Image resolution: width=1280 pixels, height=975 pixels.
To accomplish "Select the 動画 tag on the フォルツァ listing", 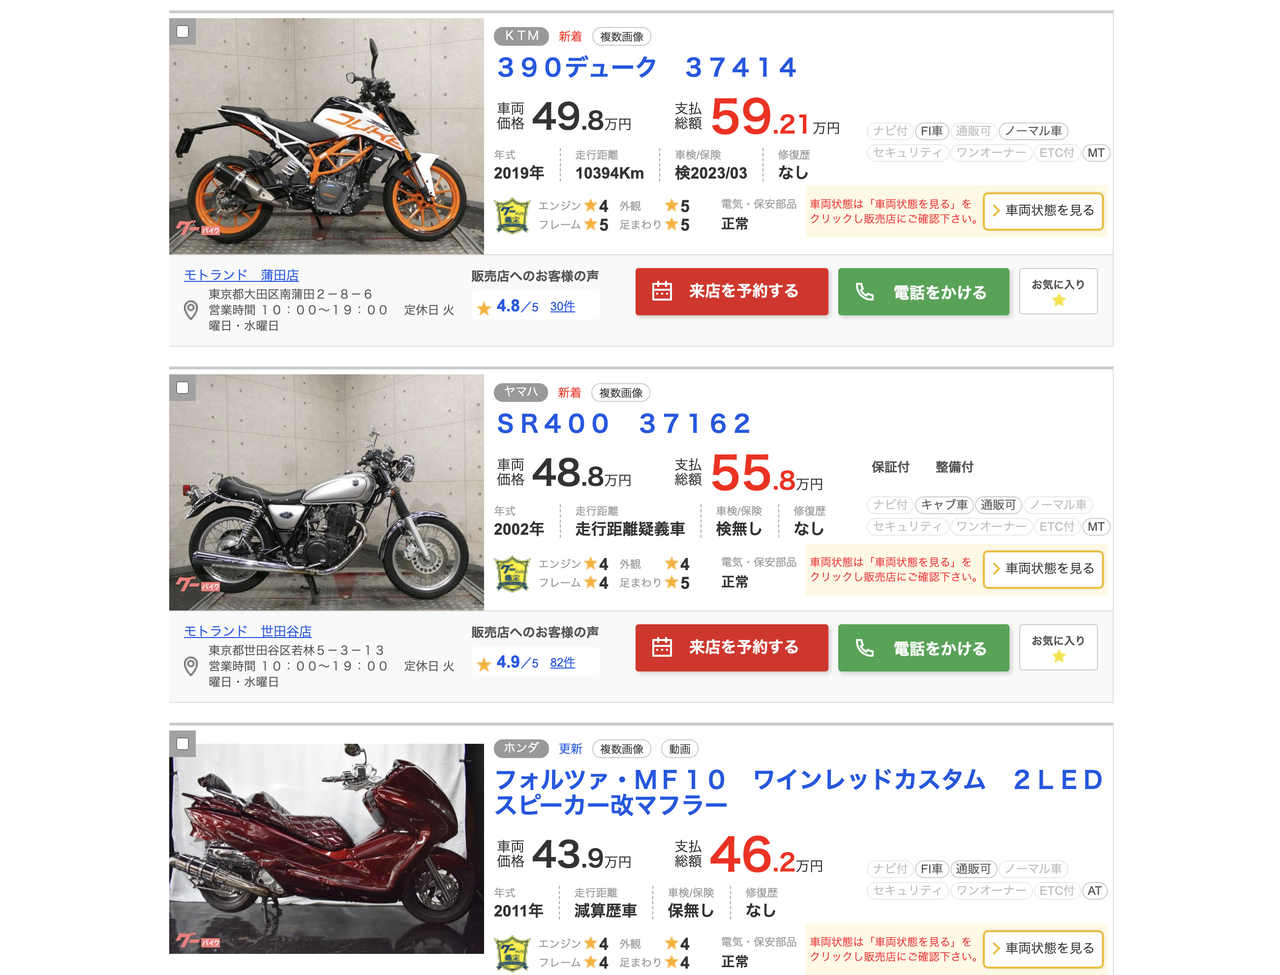I will pyautogui.click(x=679, y=749).
